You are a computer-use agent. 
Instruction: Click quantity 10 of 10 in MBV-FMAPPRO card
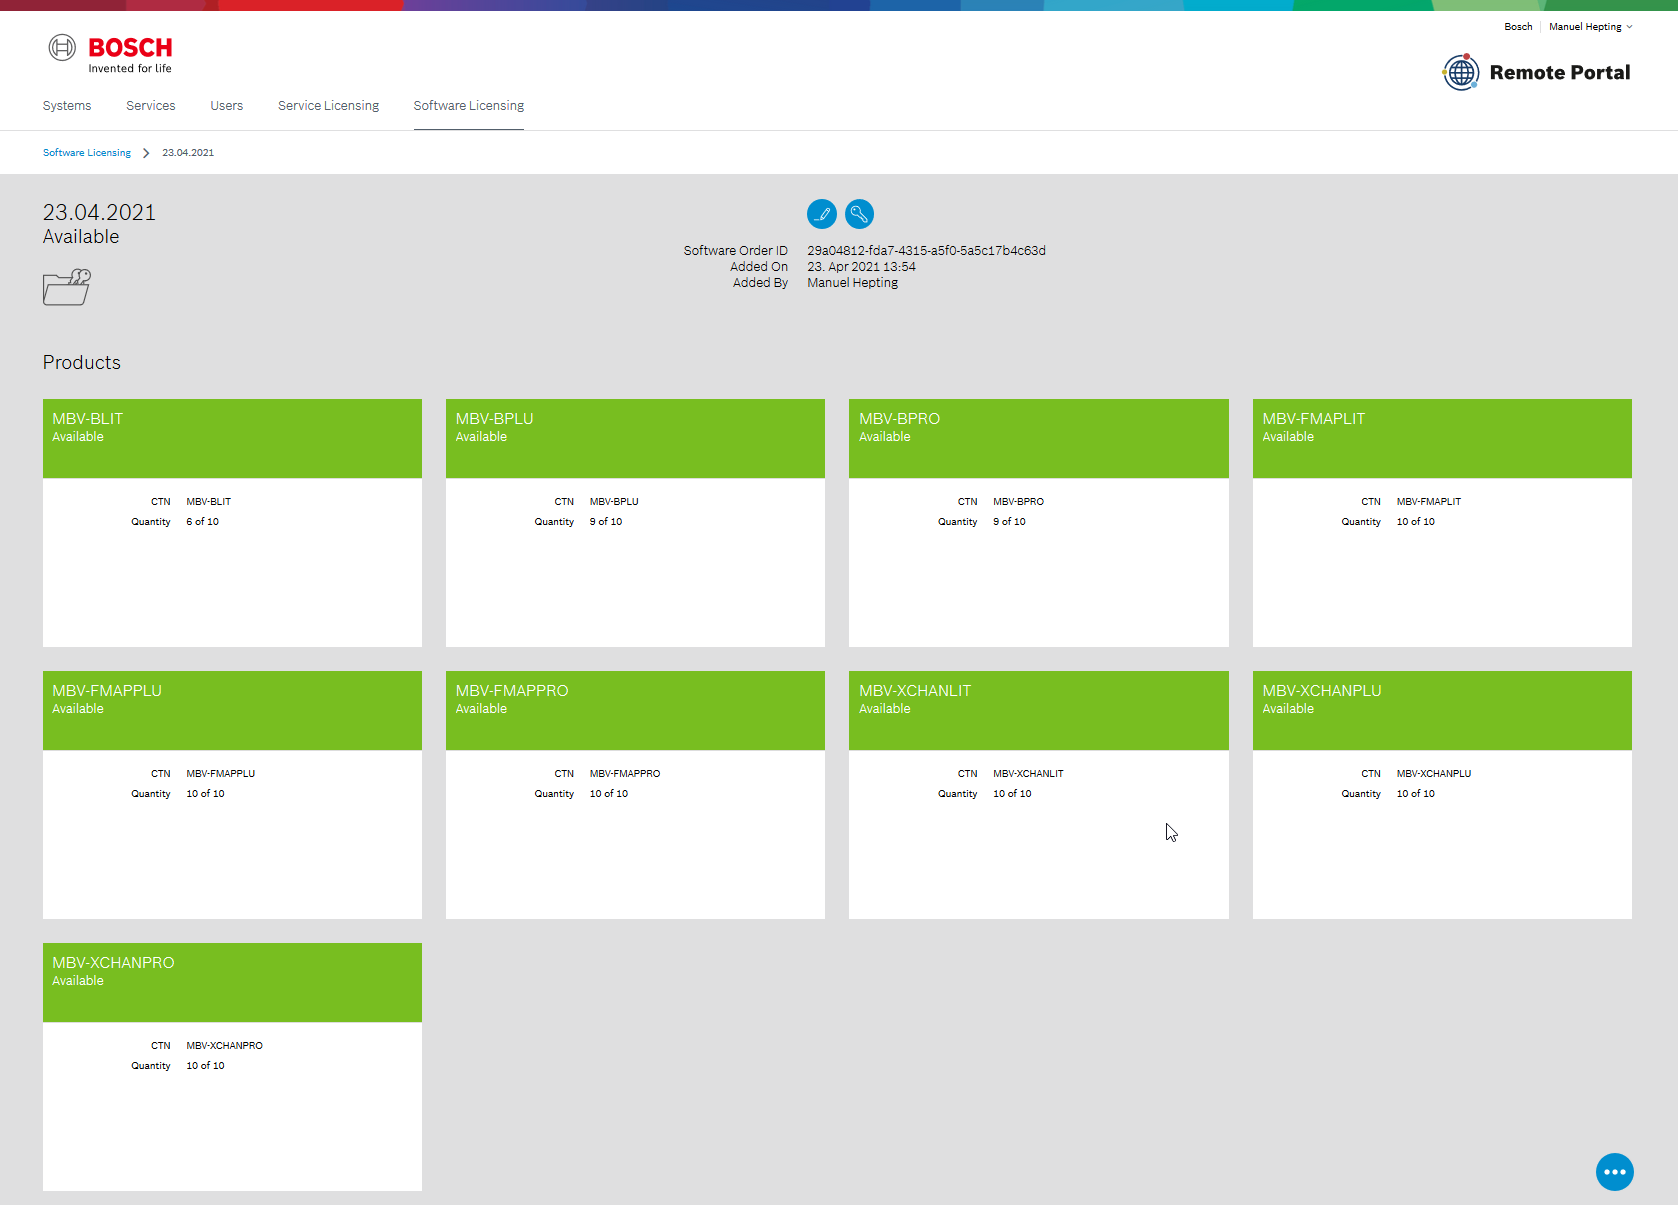point(609,794)
